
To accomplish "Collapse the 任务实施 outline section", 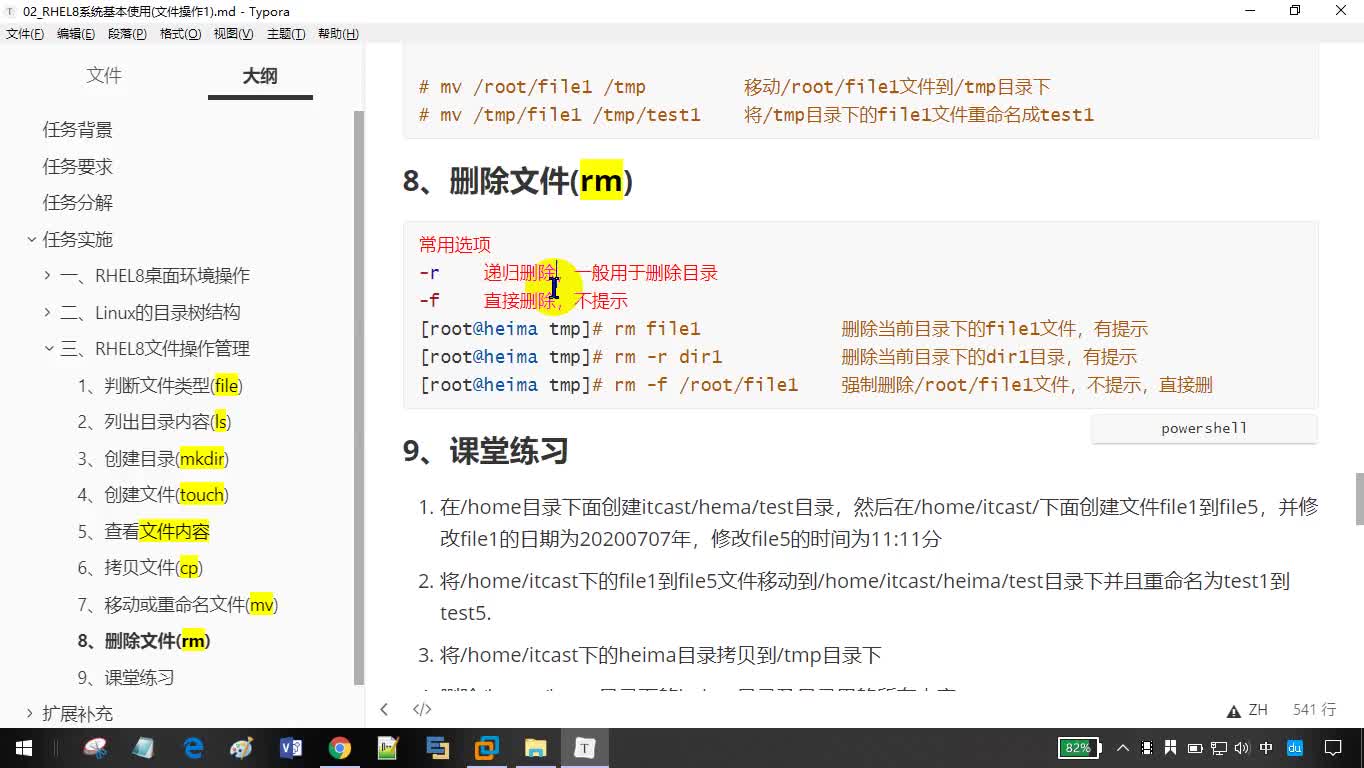I will [x=32, y=239].
